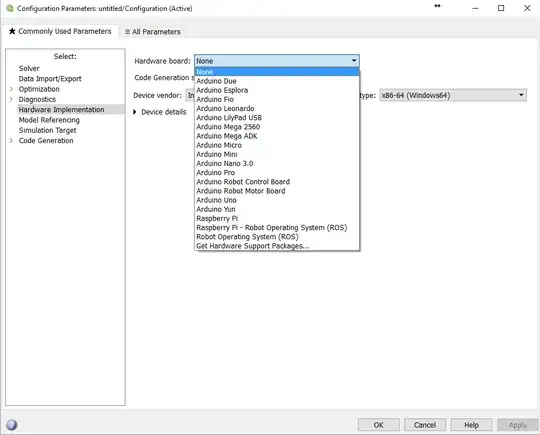
Task: Select Diagnostics category
Action: click(37, 99)
